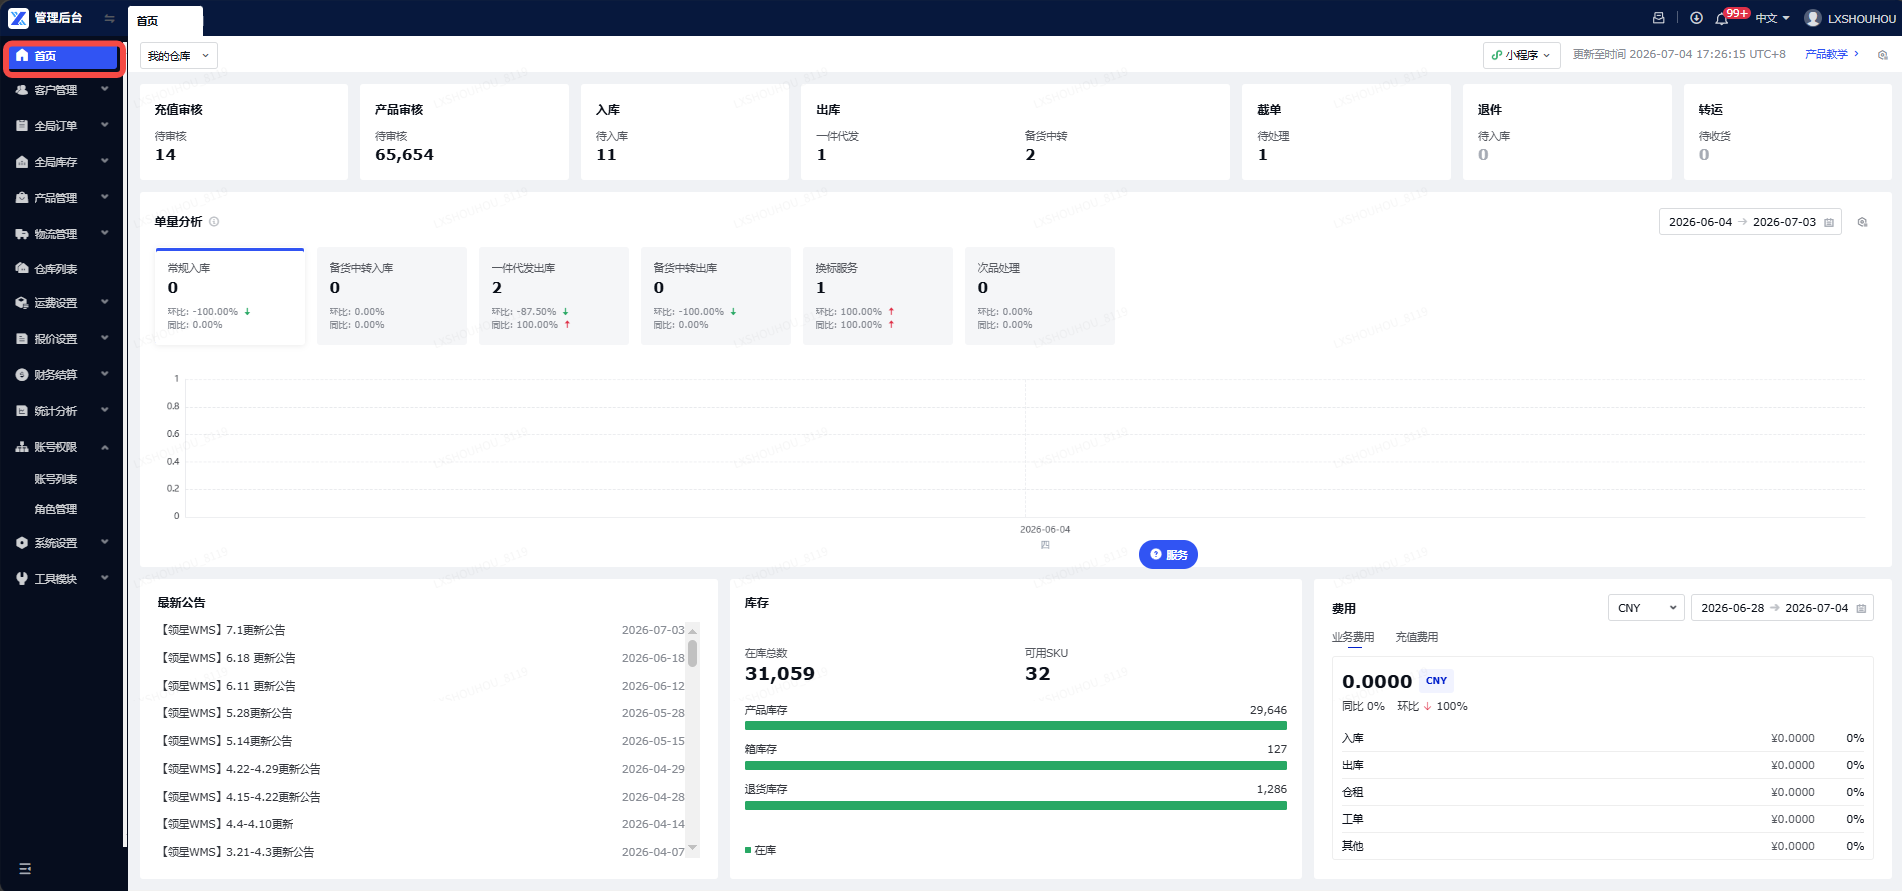Click the download center icon in header

(x=1696, y=18)
